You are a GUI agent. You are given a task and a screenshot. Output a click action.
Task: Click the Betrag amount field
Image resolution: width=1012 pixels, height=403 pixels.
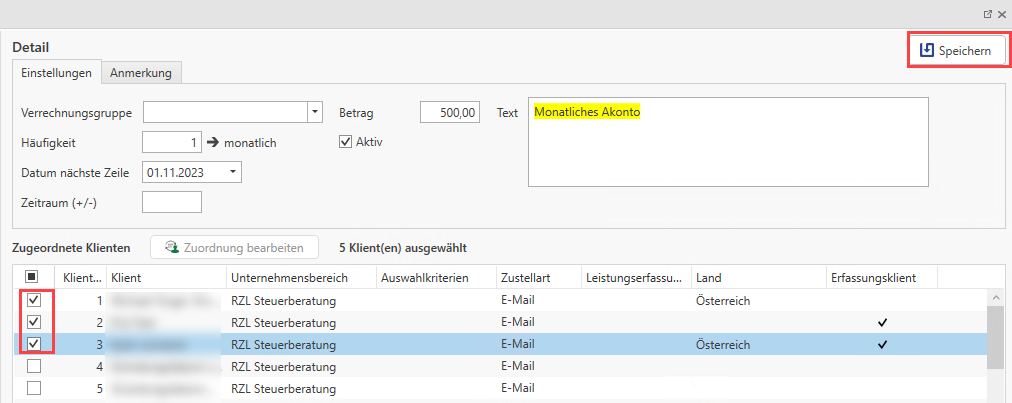click(x=451, y=112)
